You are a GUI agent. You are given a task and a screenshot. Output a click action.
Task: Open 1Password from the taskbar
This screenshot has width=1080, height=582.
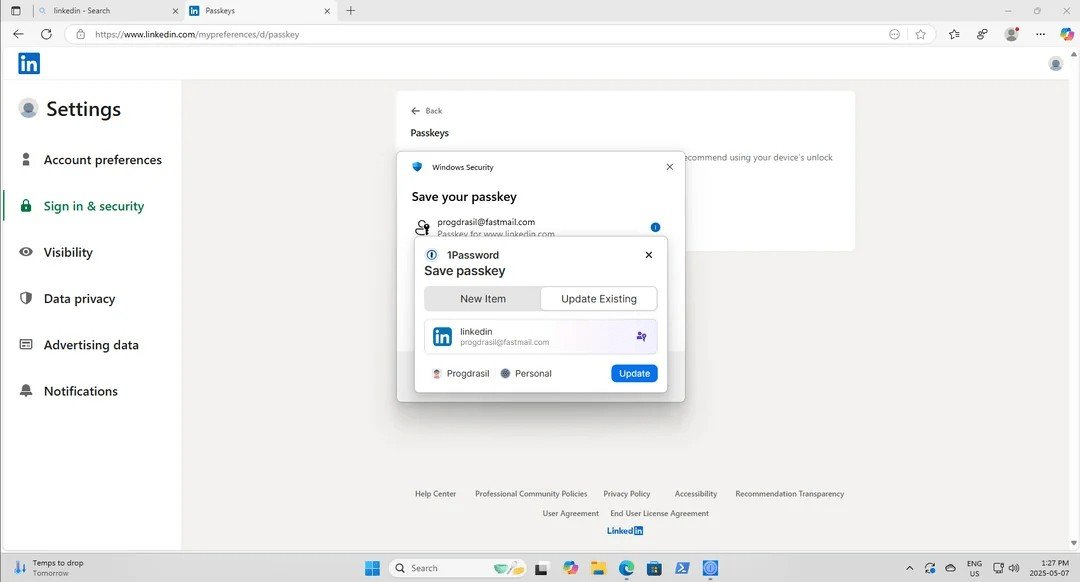pyautogui.click(x=710, y=568)
